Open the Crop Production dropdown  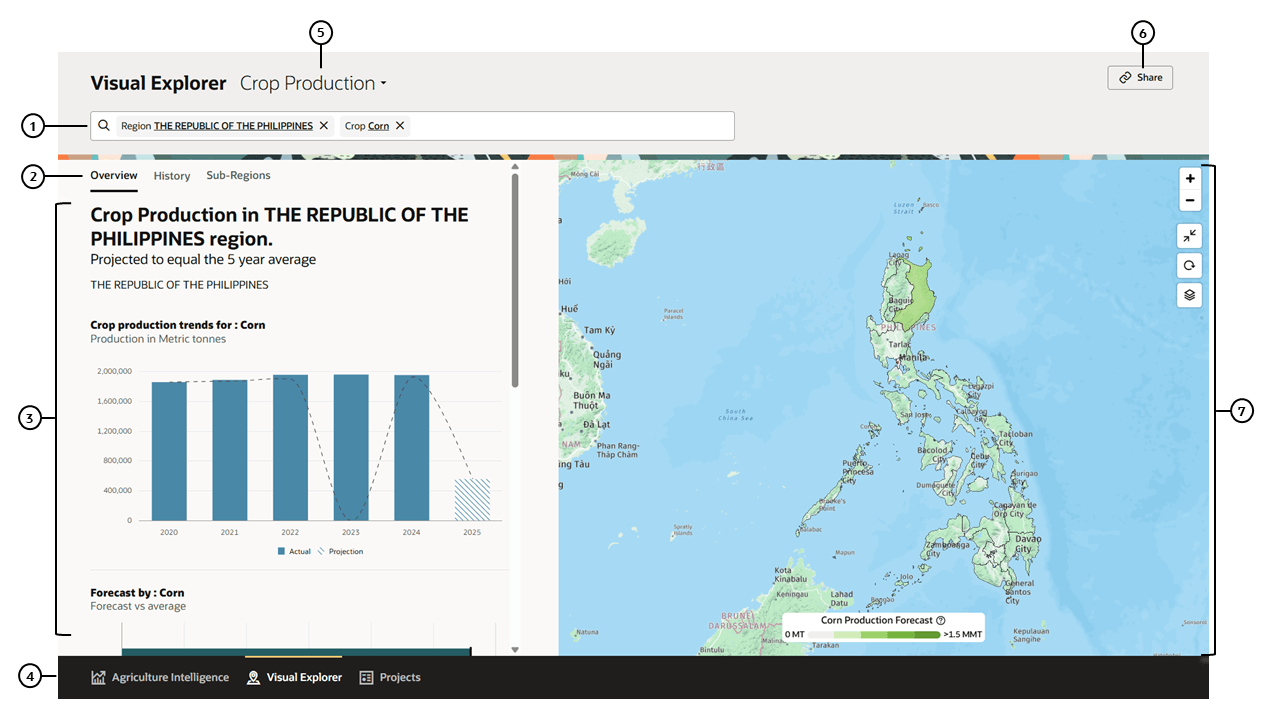[x=313, y=83]
